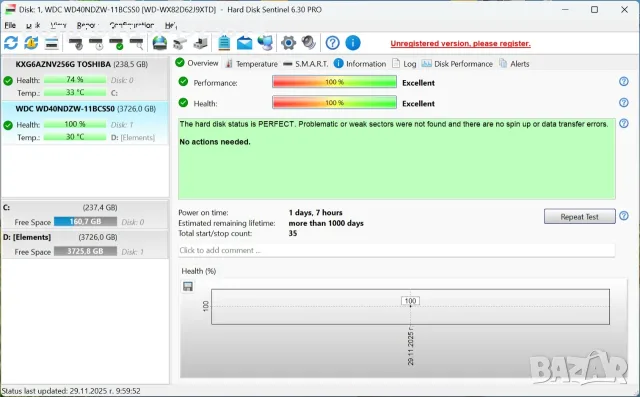640x397 pixels.
Task: Click the Performance 100 % bar
Action: 334,82
